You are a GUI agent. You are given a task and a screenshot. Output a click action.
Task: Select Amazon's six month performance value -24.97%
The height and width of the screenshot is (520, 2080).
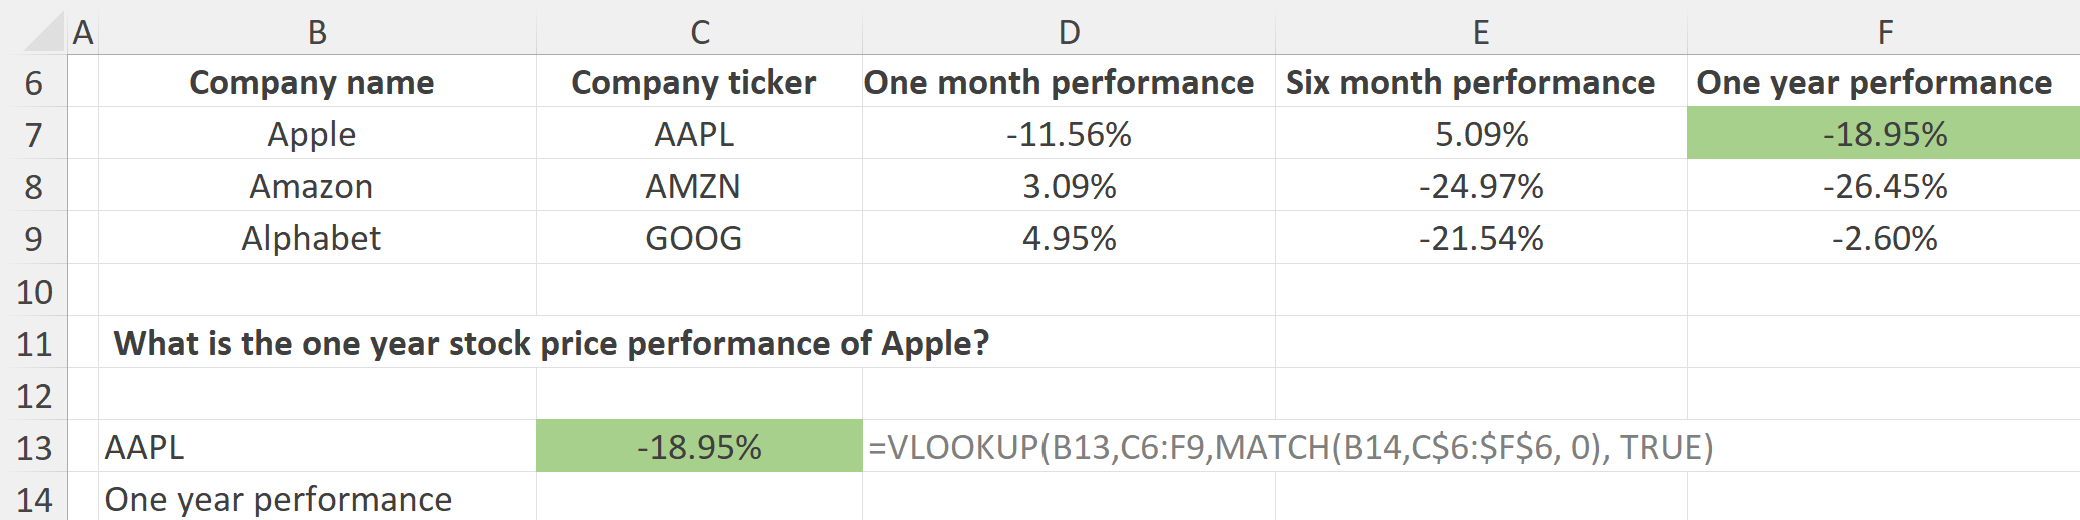[x=1481, y=186]
